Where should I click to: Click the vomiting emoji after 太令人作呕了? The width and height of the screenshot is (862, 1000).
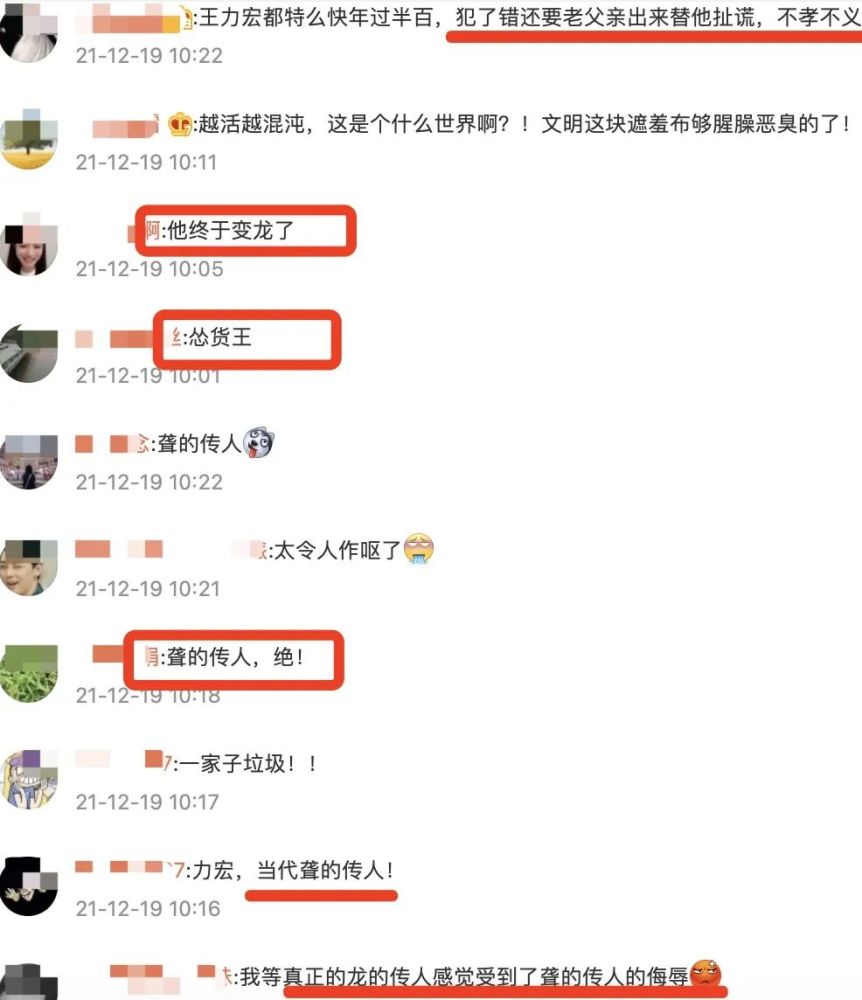click(x=419, y=549)
